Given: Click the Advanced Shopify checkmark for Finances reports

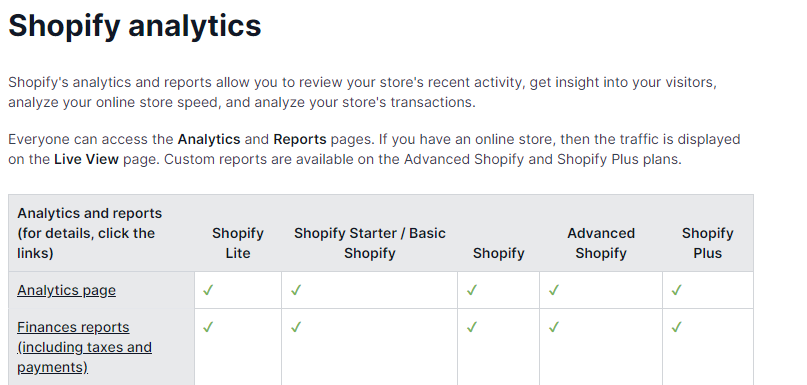Looking at the screenshot, I should [x=553, y=327].
